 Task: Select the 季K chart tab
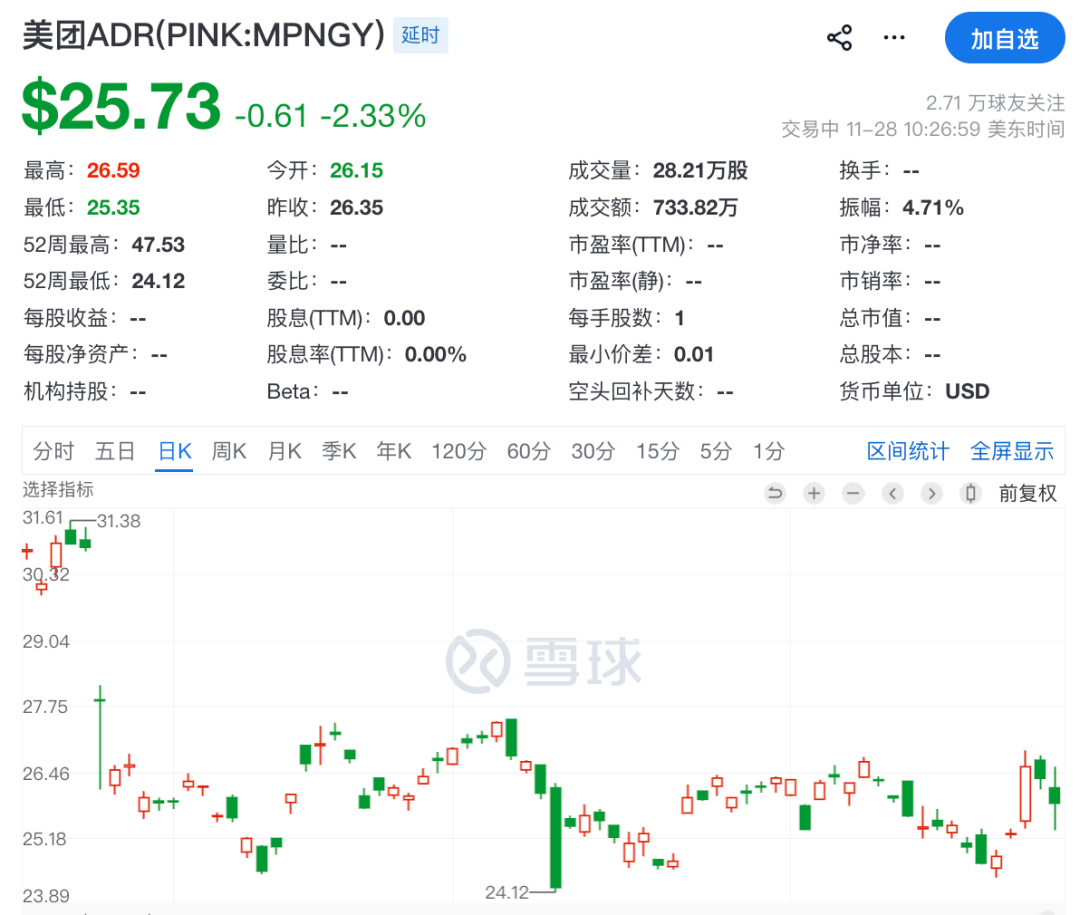tap(339, 451)
